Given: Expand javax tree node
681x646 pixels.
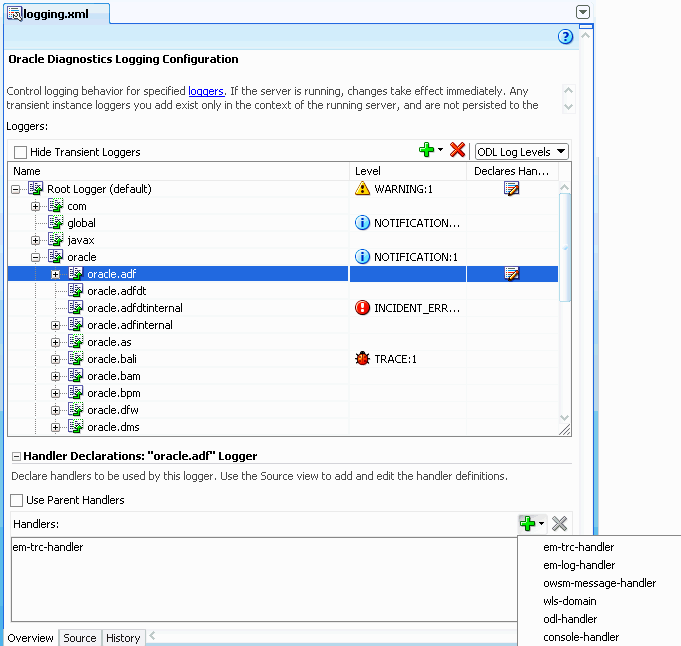Looking at the screenshot, I should click(x=36, y=240).
